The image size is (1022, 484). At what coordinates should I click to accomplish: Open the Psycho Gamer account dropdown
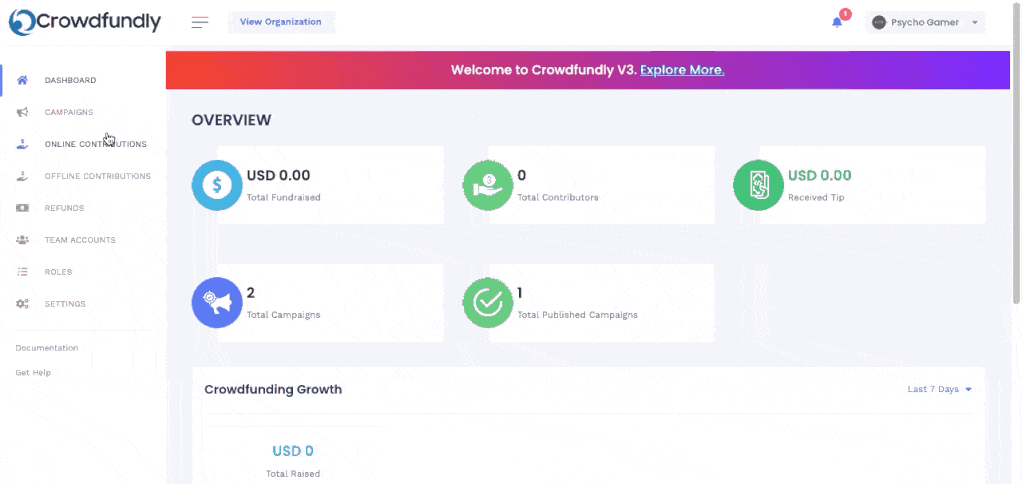(926, 22)
